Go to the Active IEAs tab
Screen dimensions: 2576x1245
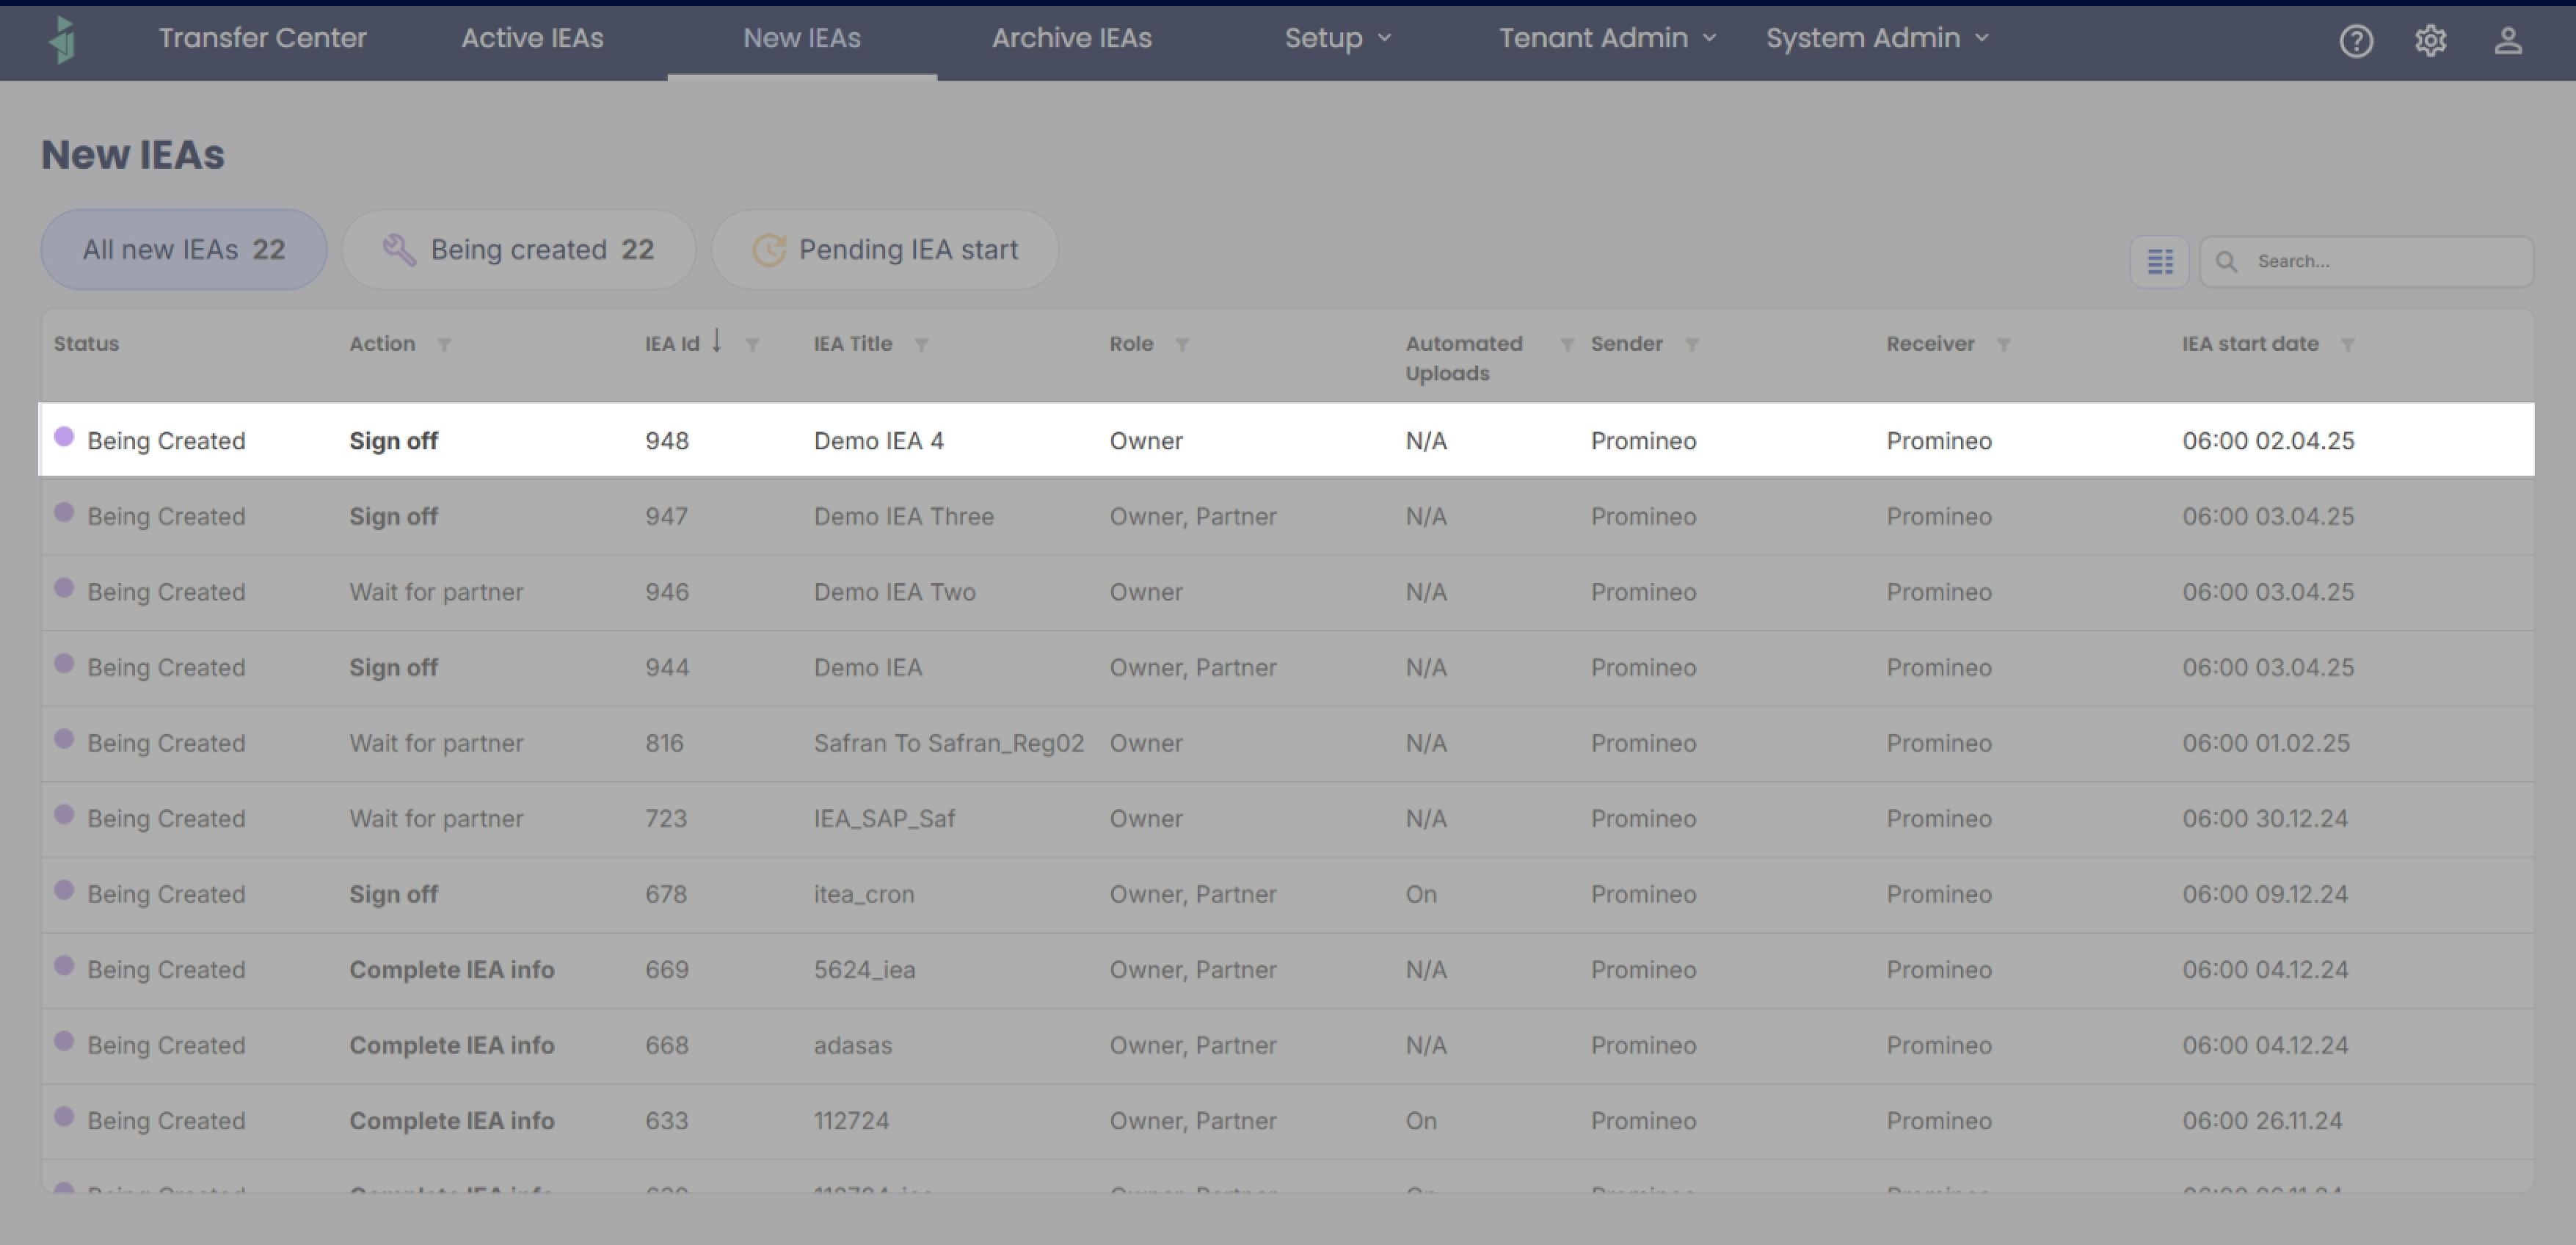[532, 38]
